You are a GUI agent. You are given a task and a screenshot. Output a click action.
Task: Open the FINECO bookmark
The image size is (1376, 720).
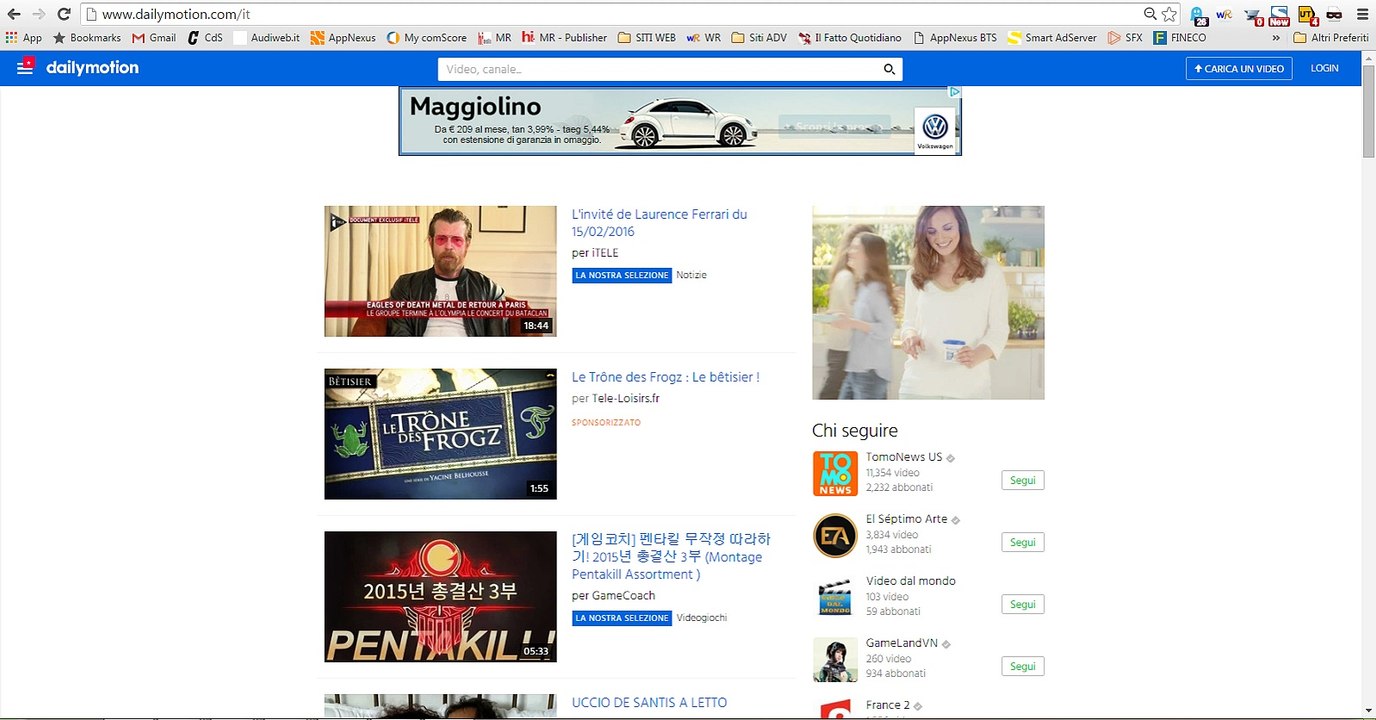click(1180, 38)
